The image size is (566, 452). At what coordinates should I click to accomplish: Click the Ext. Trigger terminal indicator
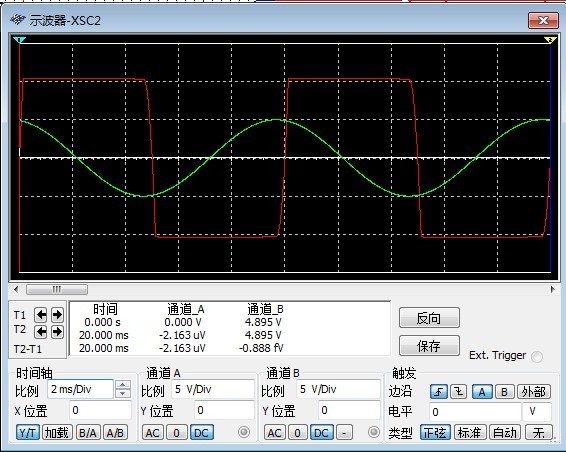(x=537, y=356)
